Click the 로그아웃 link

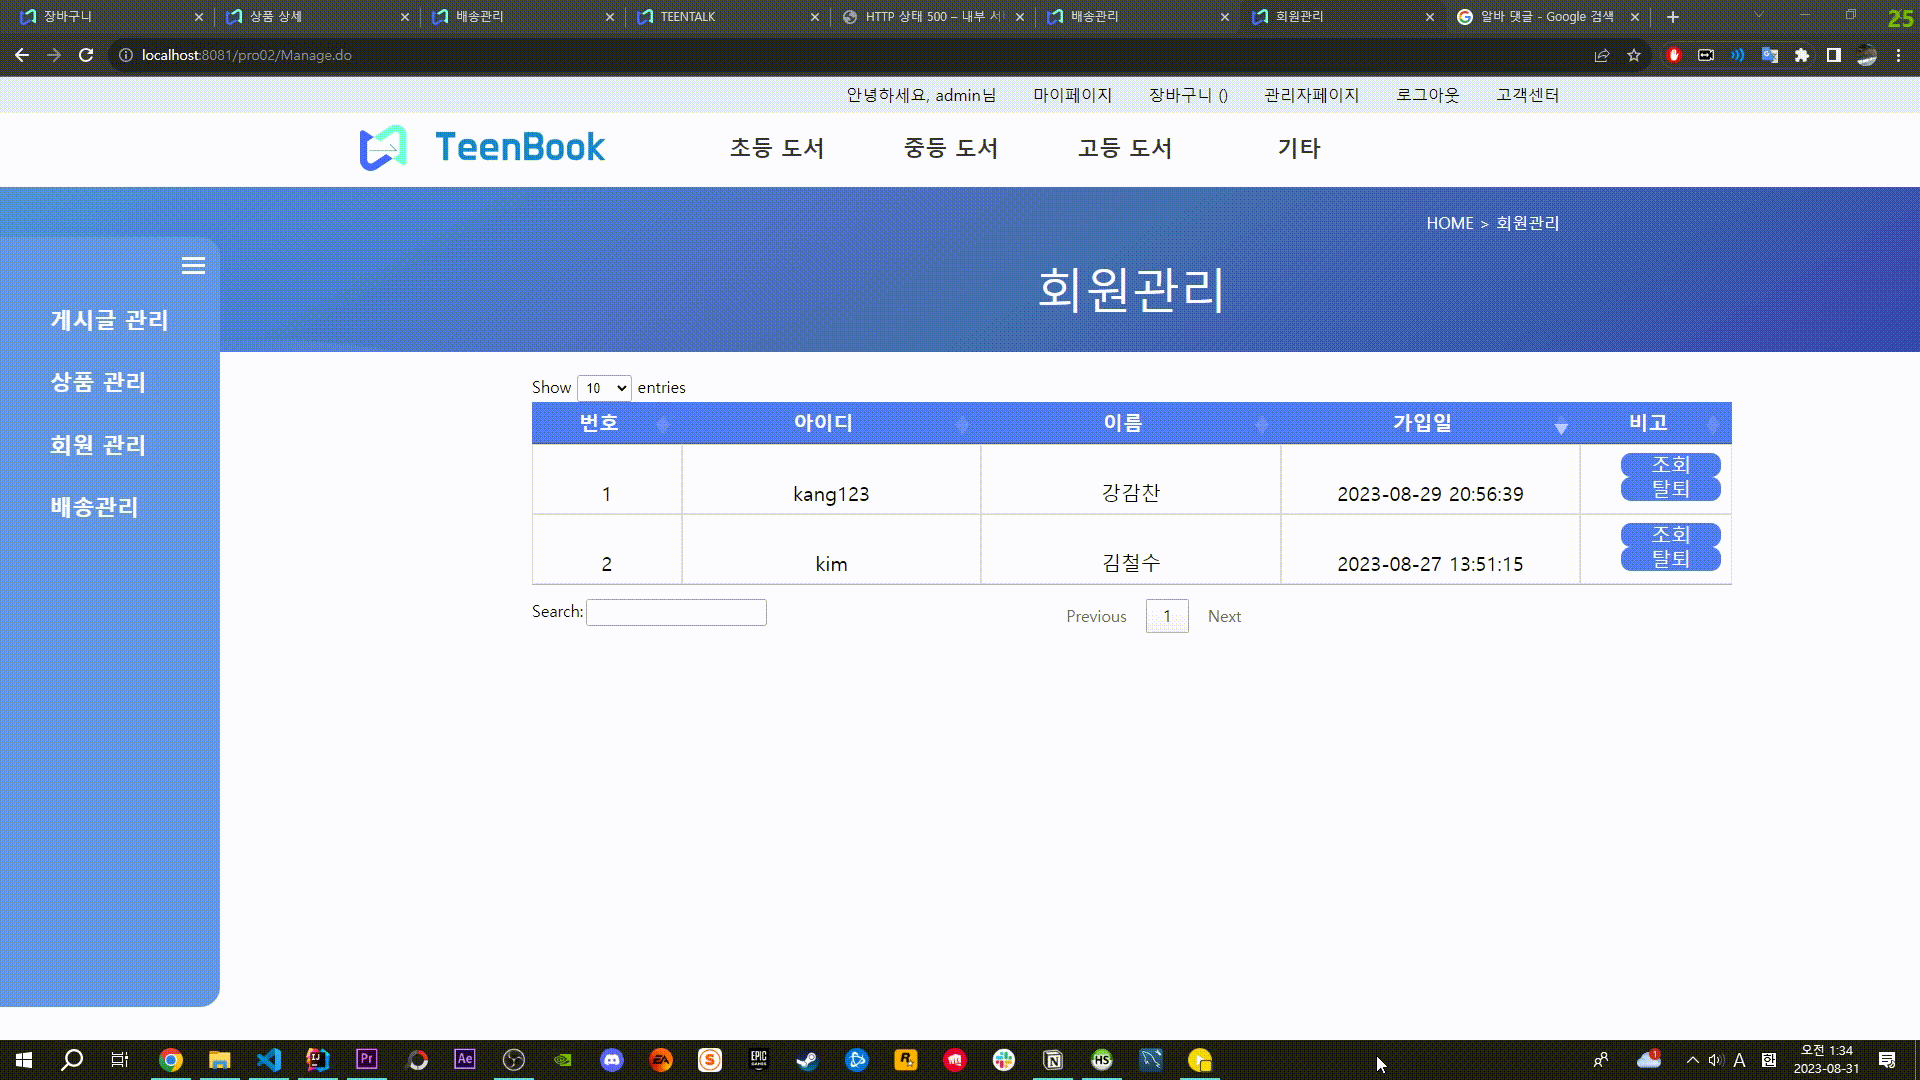coord(1427,95)
